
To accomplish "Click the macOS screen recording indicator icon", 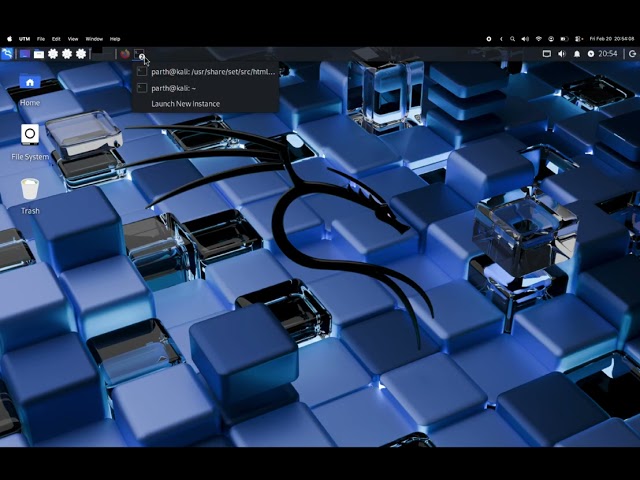I will pyautogui.click(x=489, y=39).
